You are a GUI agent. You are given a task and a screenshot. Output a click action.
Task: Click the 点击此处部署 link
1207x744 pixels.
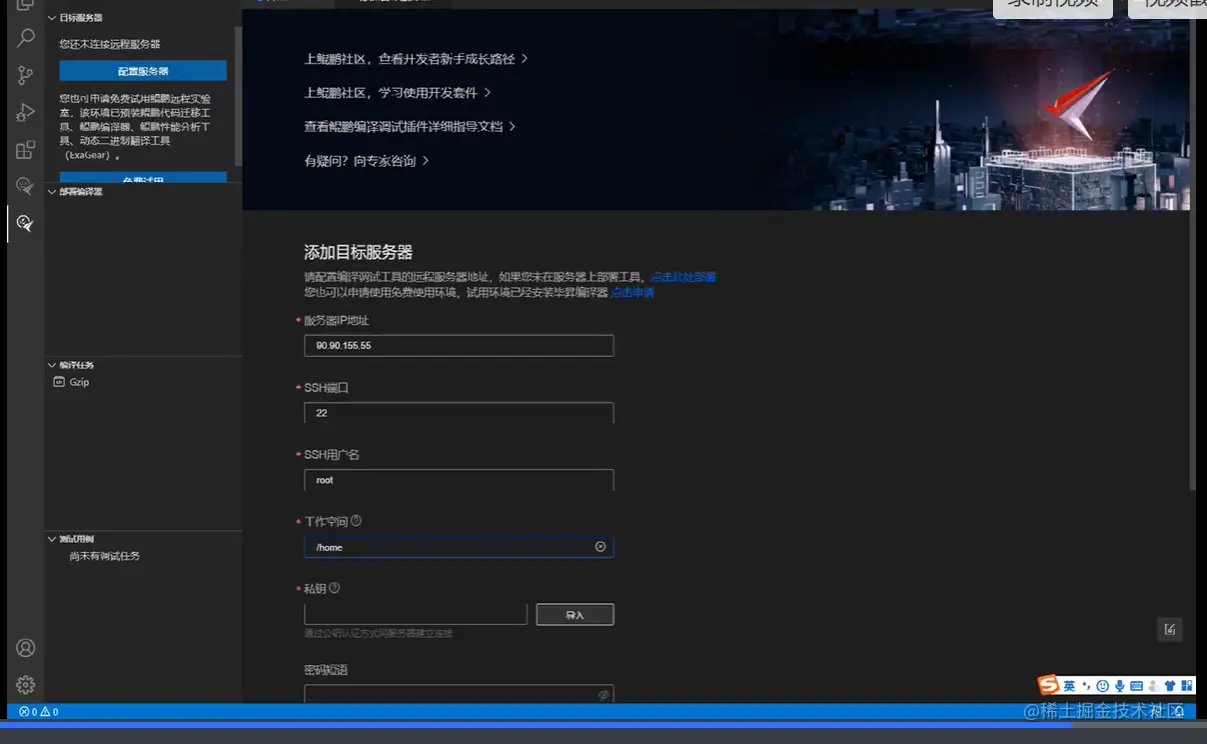click(x=683, y=277)
